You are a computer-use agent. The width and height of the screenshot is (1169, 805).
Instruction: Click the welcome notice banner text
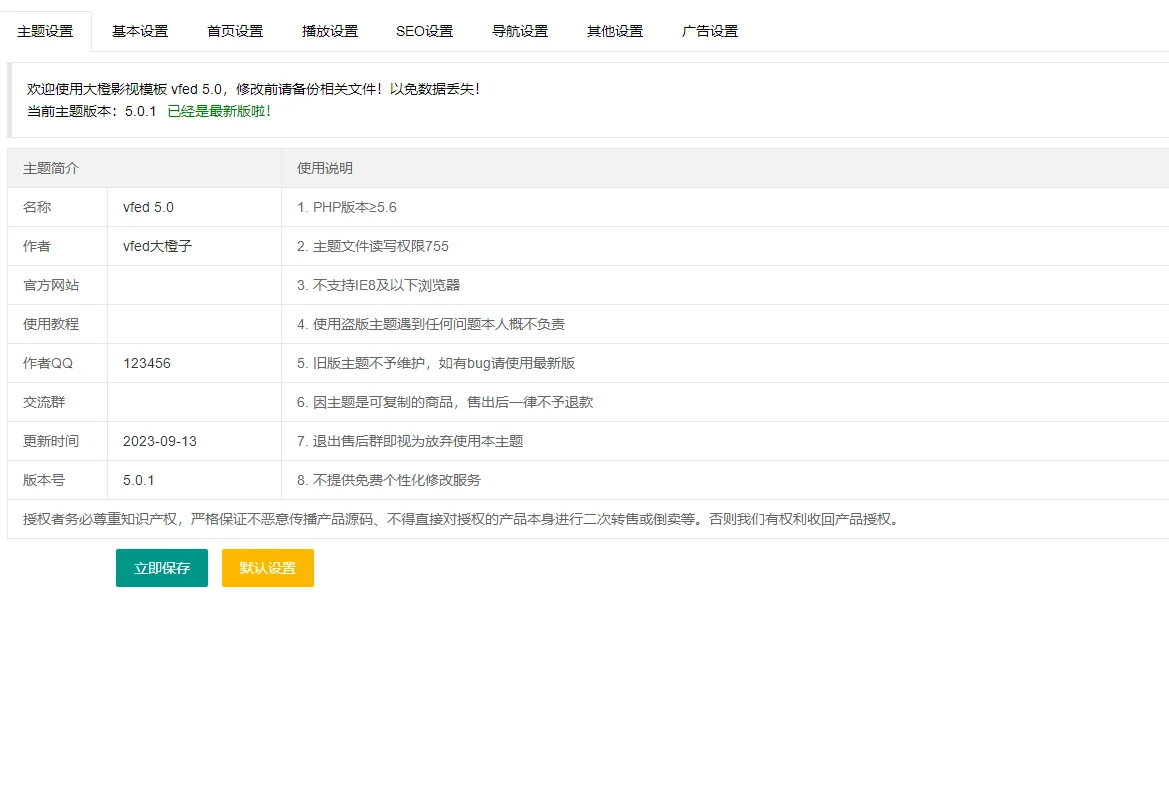253,88
